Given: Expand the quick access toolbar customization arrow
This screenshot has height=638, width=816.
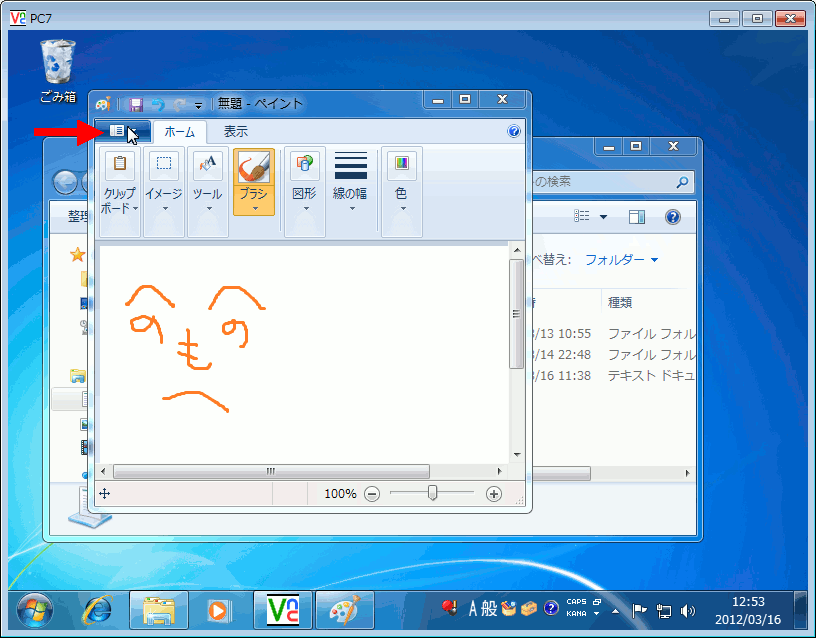Looking at the screenshot, I should [x=197, y=103].
